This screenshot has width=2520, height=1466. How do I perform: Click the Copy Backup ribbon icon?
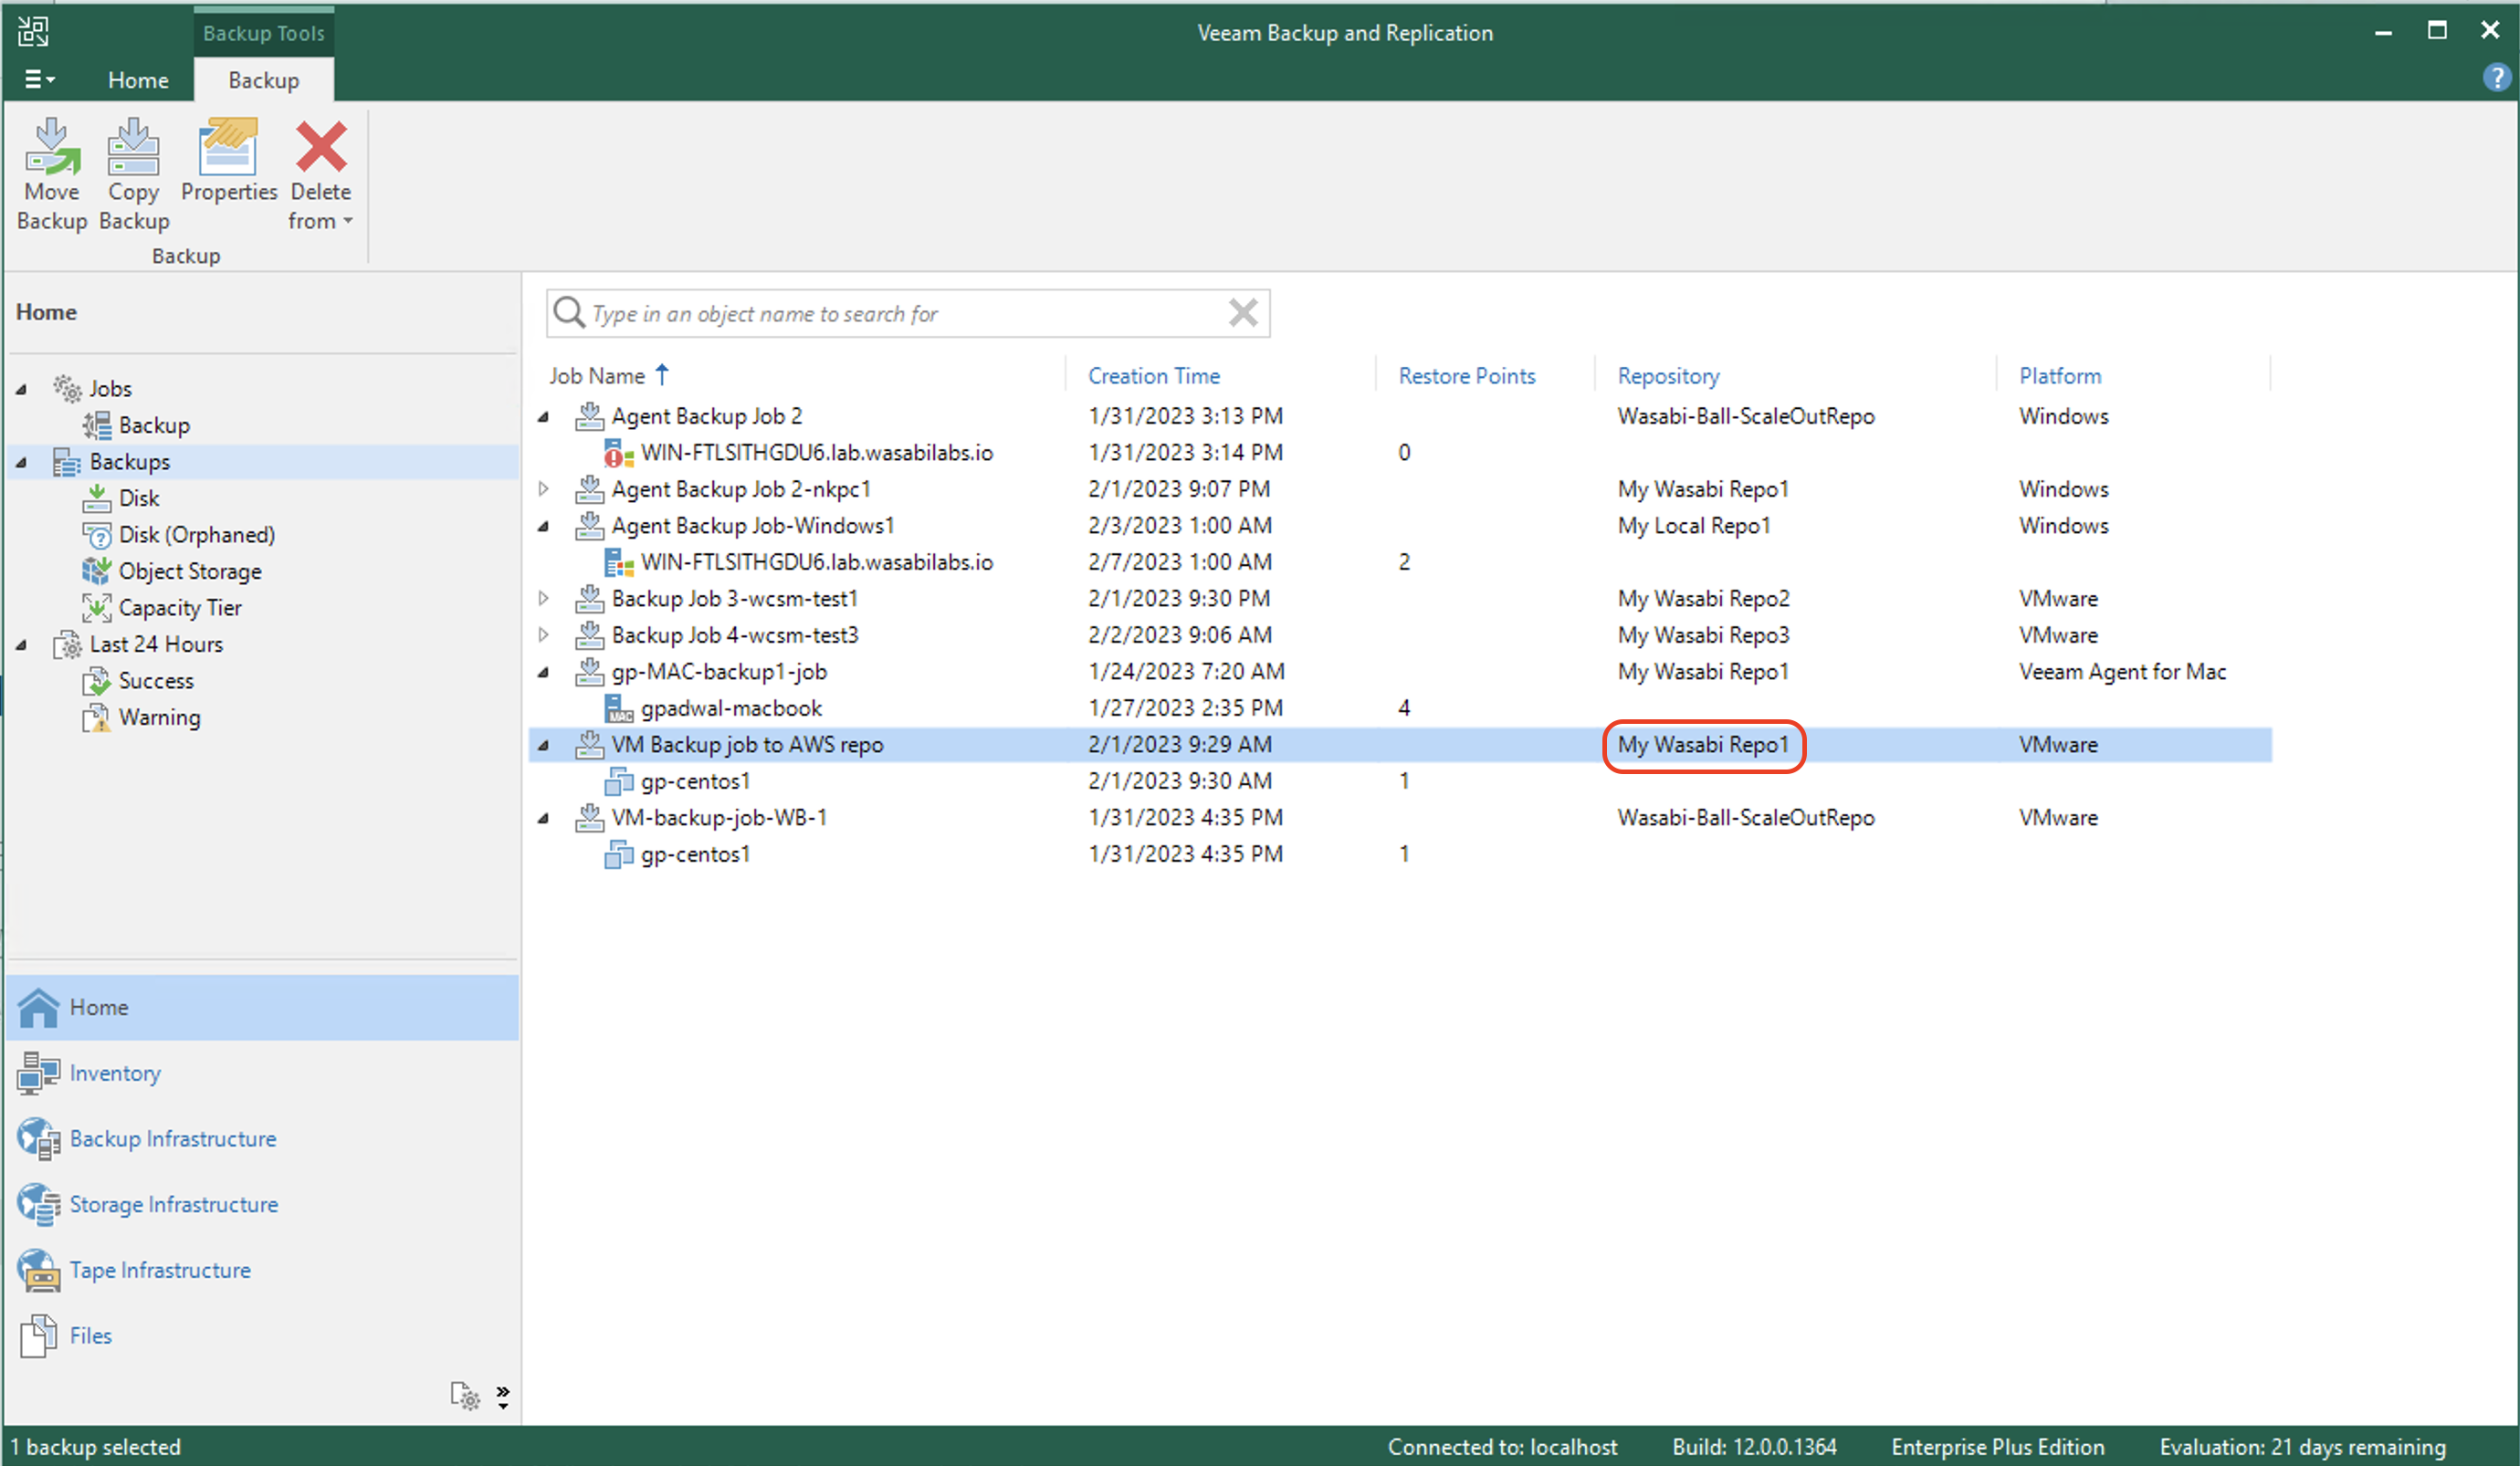pos(133,147)
